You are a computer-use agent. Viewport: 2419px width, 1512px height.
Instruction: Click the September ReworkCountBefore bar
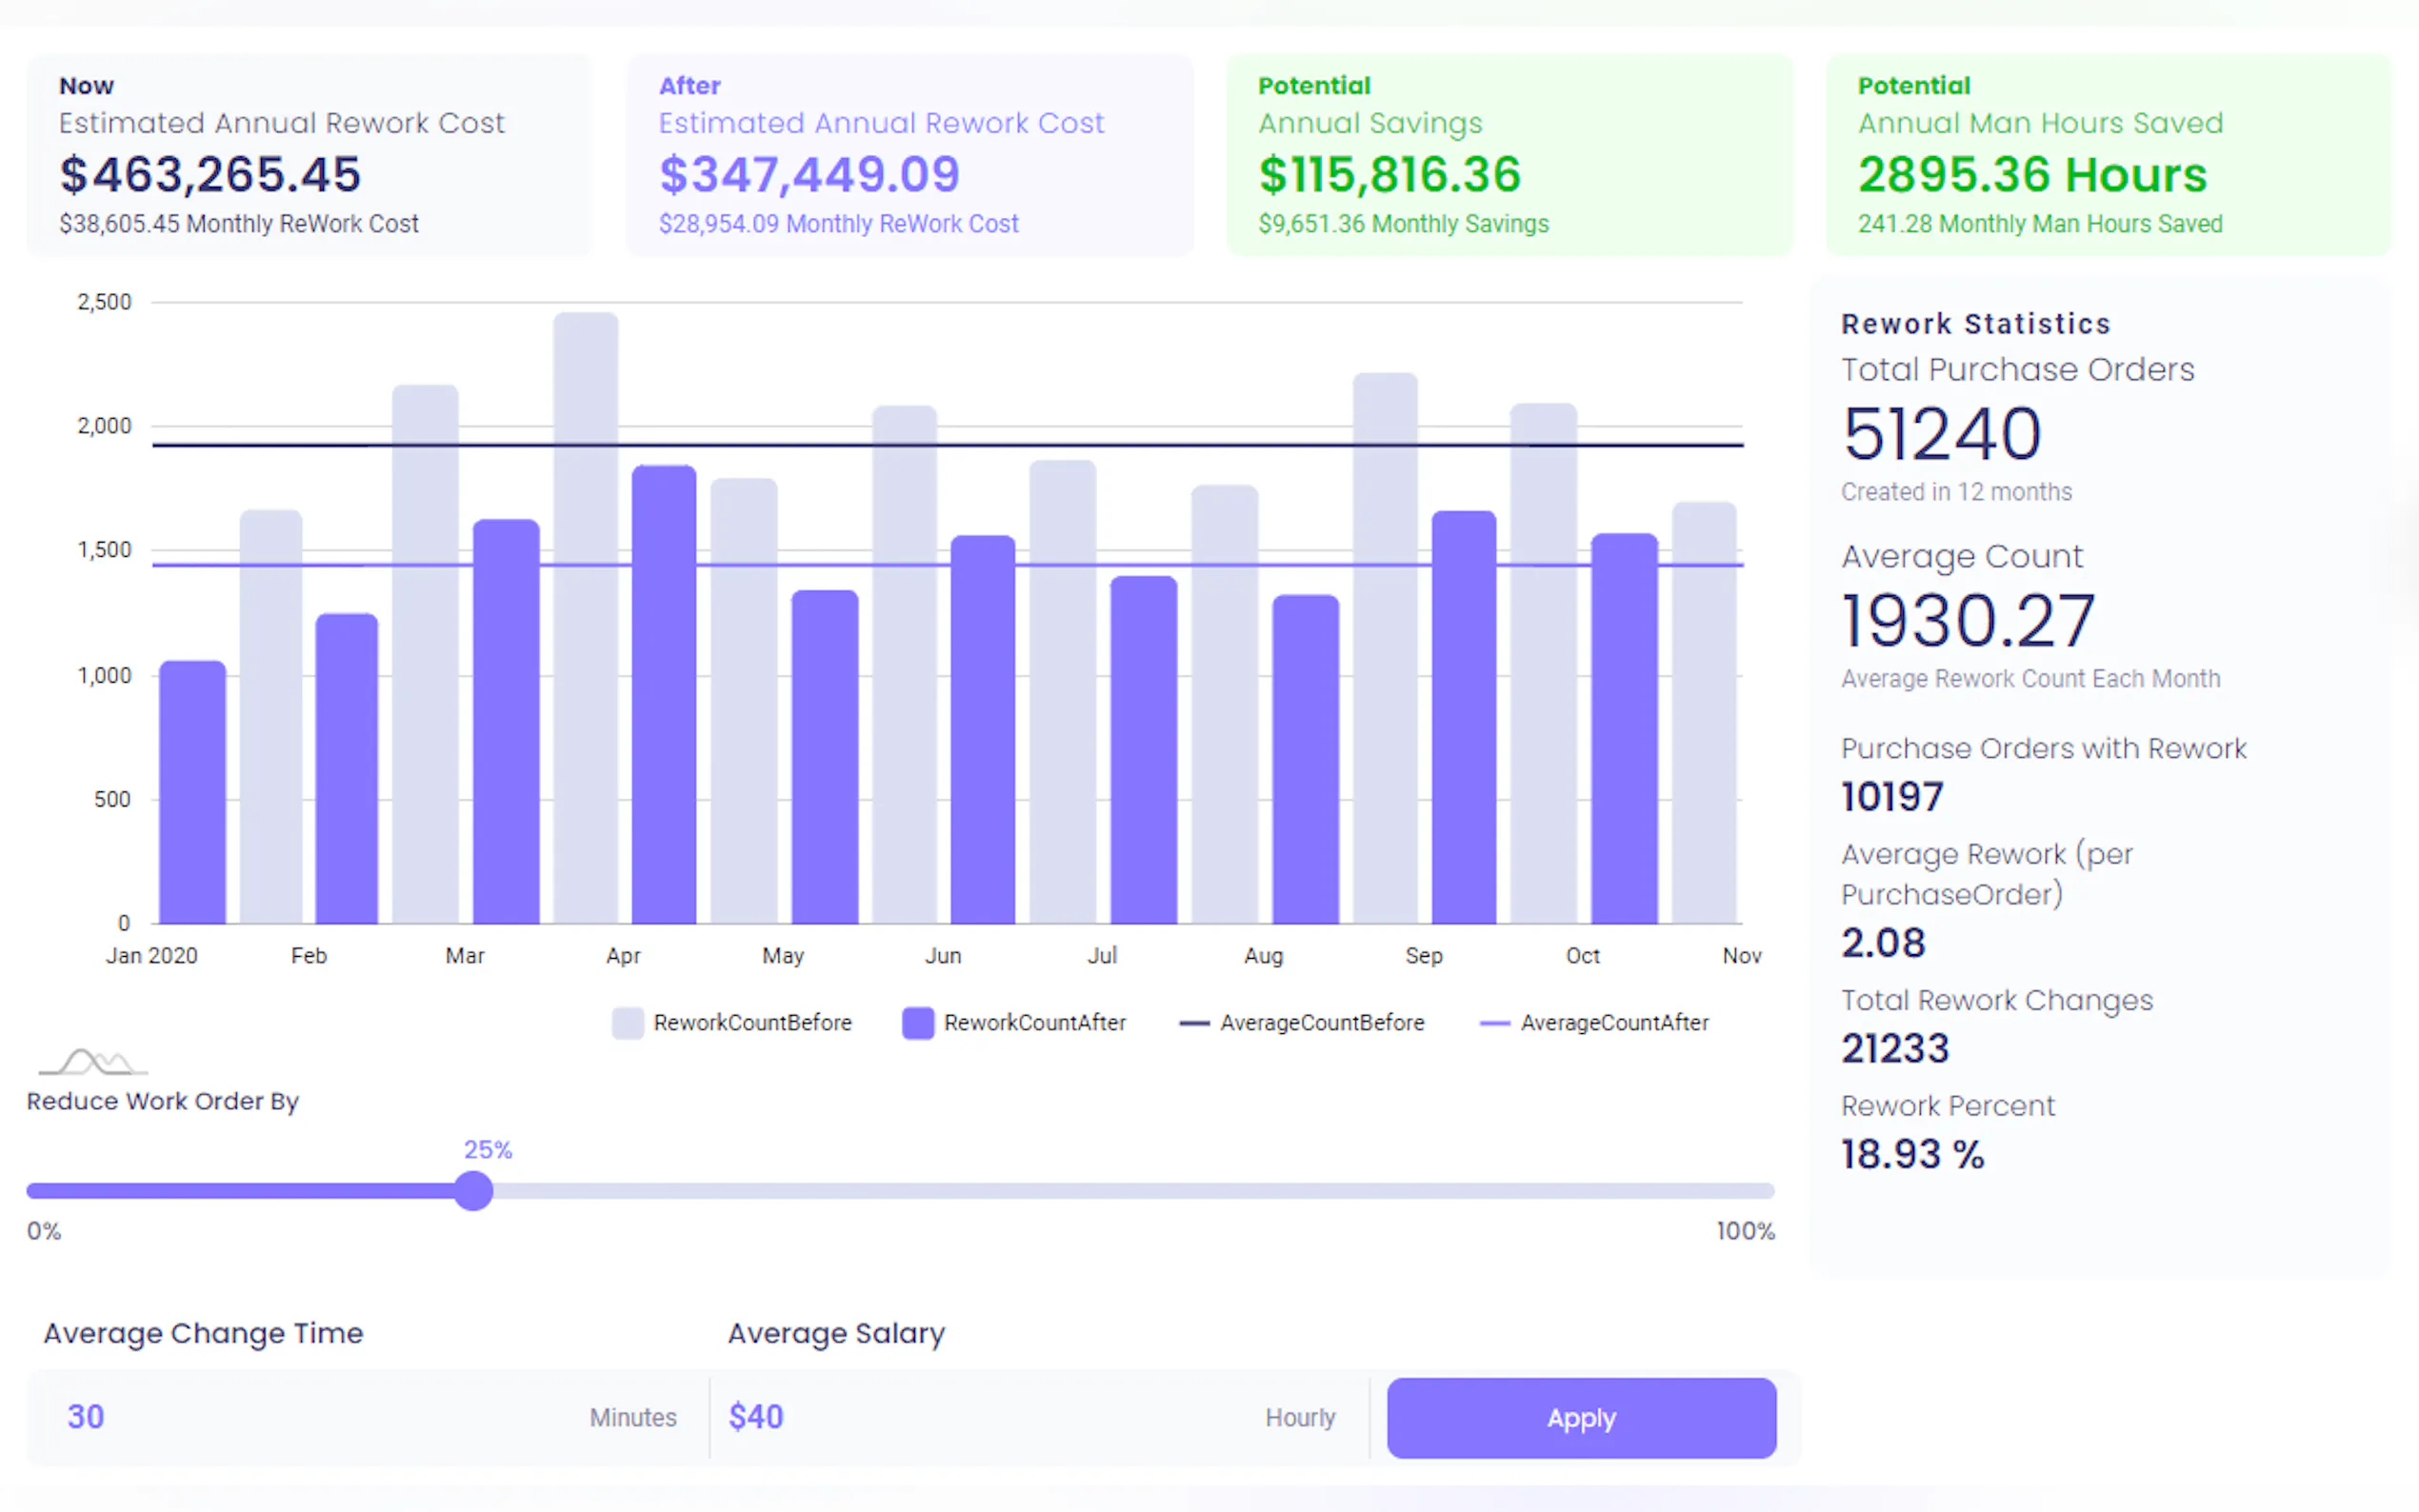click(1384, 650)
